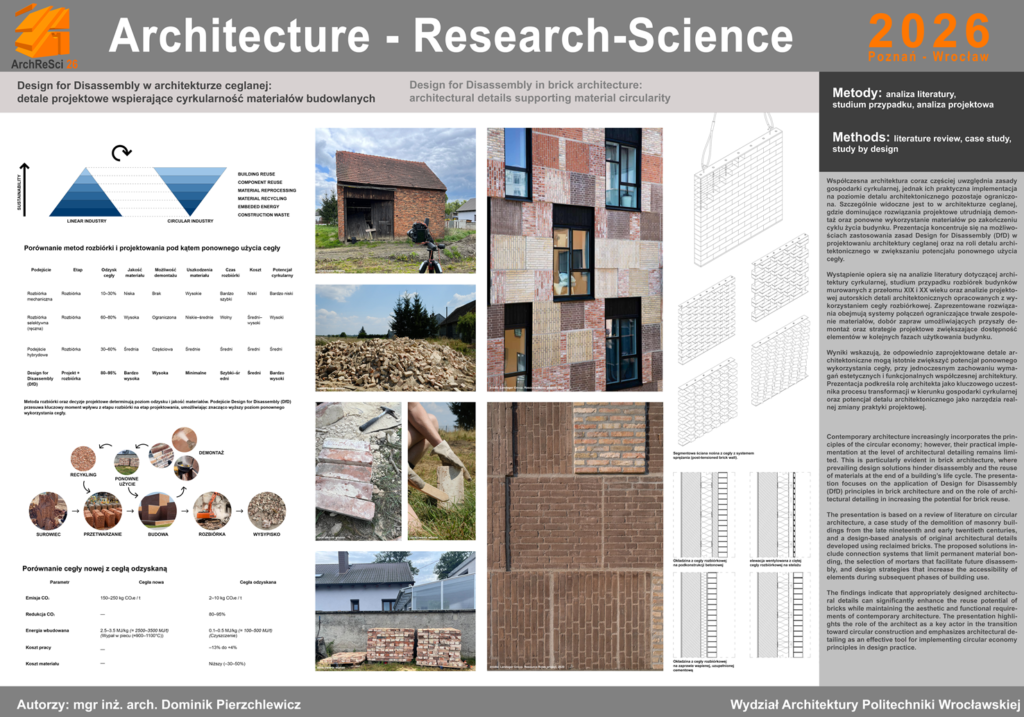Image resolution: width=1024 pixels, height=717 pixels.
Task: Click the patchwork brick facade photo
Action: (574, 259)
